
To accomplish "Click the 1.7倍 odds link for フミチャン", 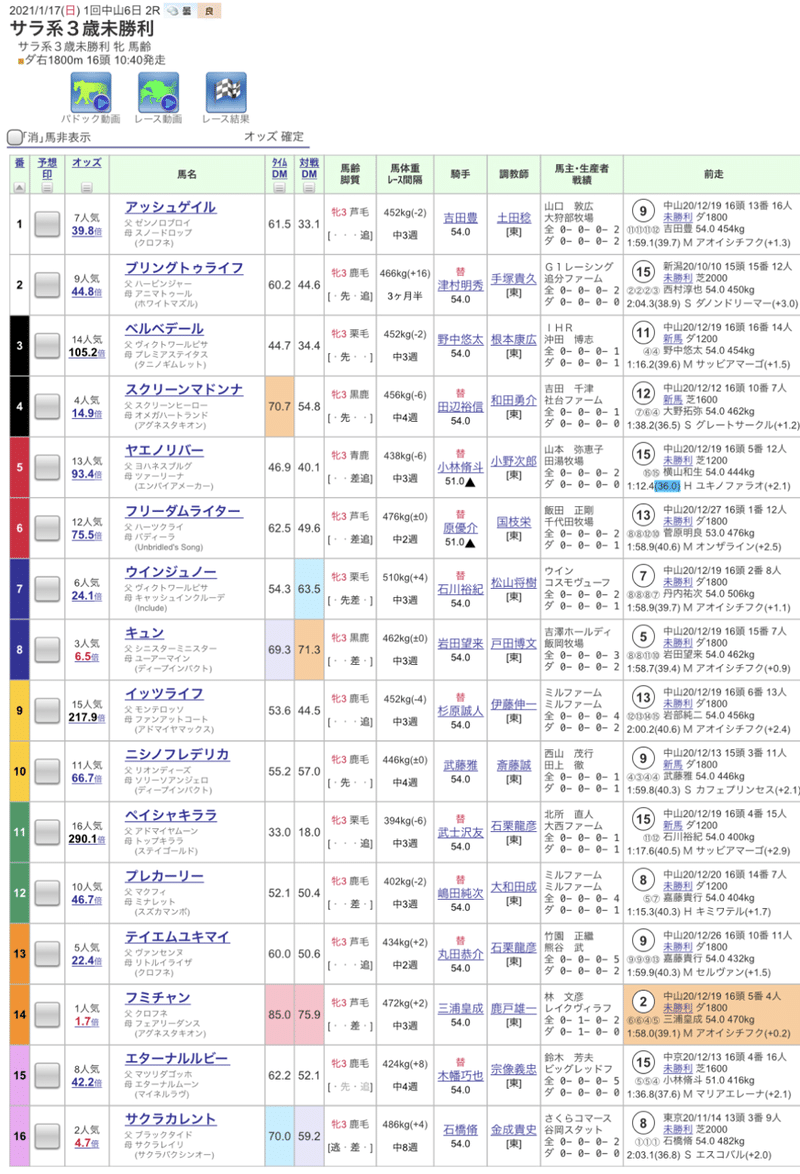I will [x=87, y=1021].
